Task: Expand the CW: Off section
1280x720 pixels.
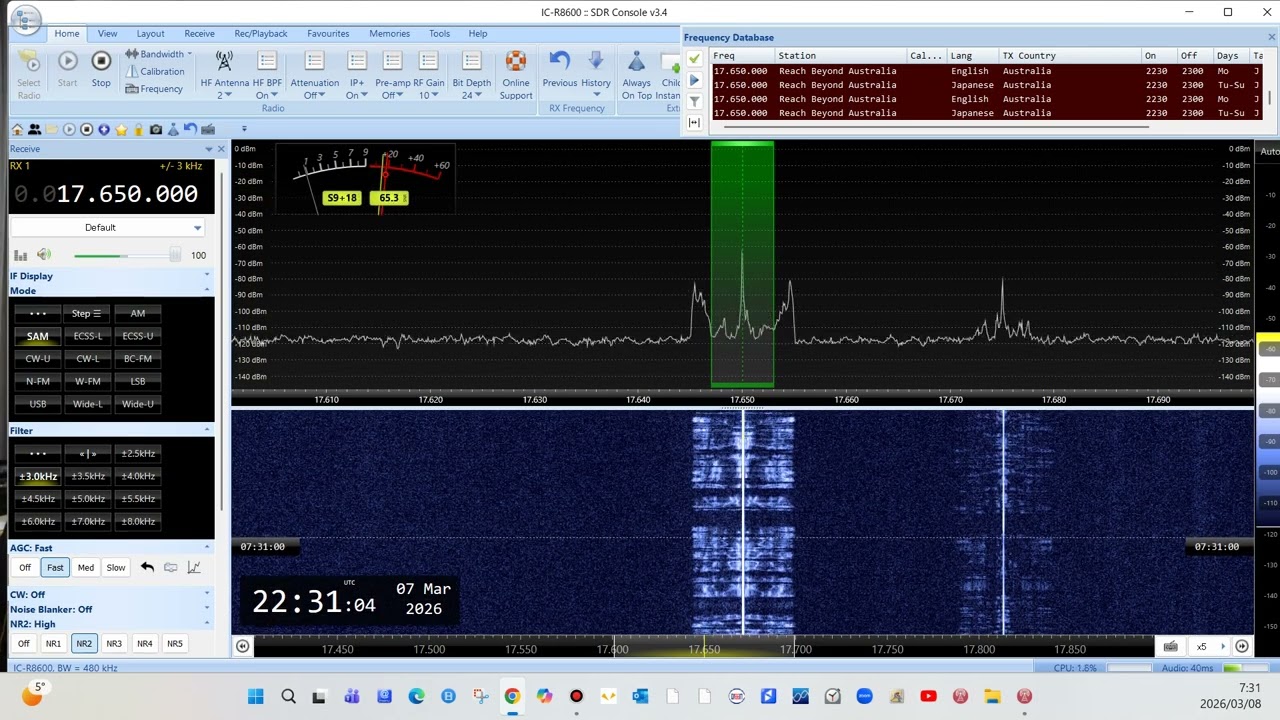Action: tap(111, 595)
